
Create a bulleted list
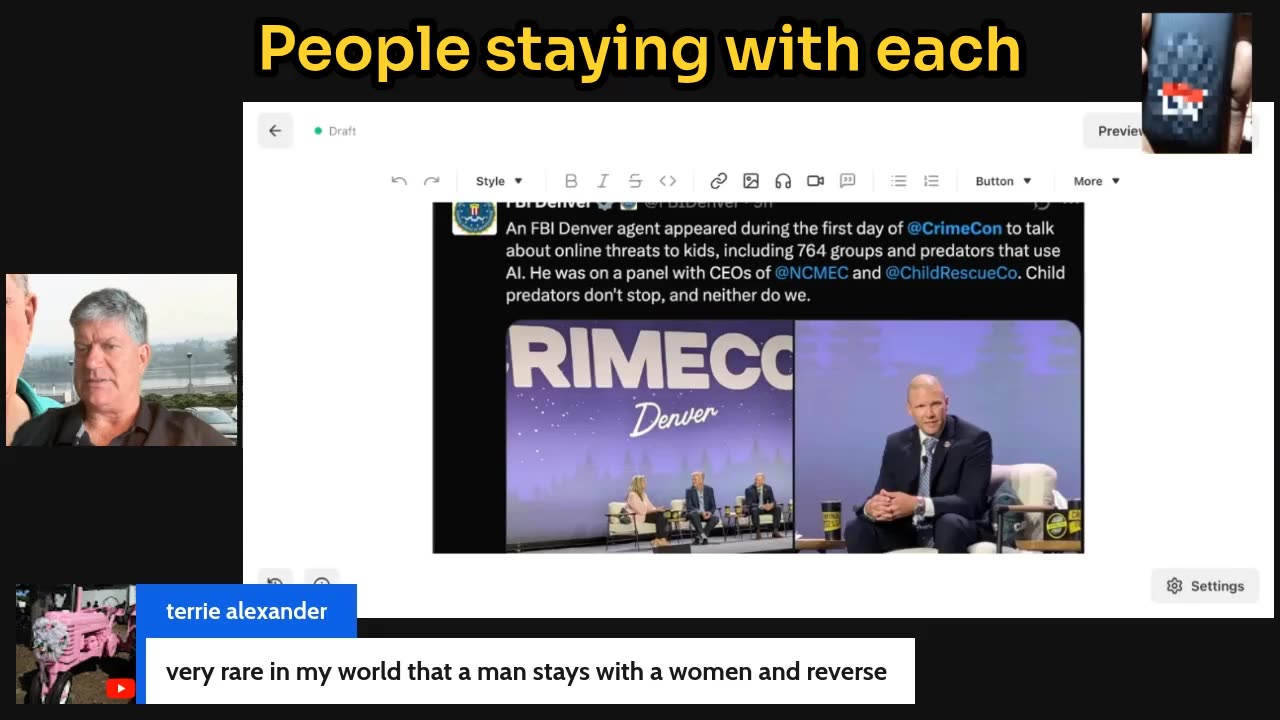pos(899,181)
